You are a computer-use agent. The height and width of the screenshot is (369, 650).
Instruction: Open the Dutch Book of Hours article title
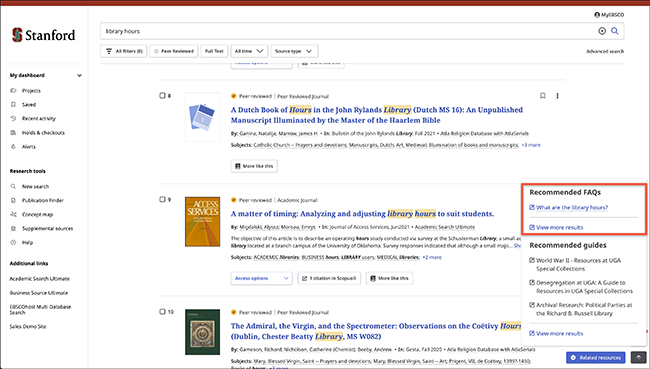pyautogui.click(x=376, y=115)
